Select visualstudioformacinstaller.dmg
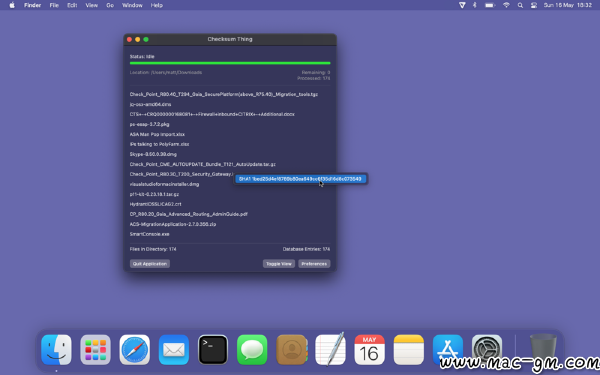The height and width of the screenshot is (375, 600). point(164,184)
